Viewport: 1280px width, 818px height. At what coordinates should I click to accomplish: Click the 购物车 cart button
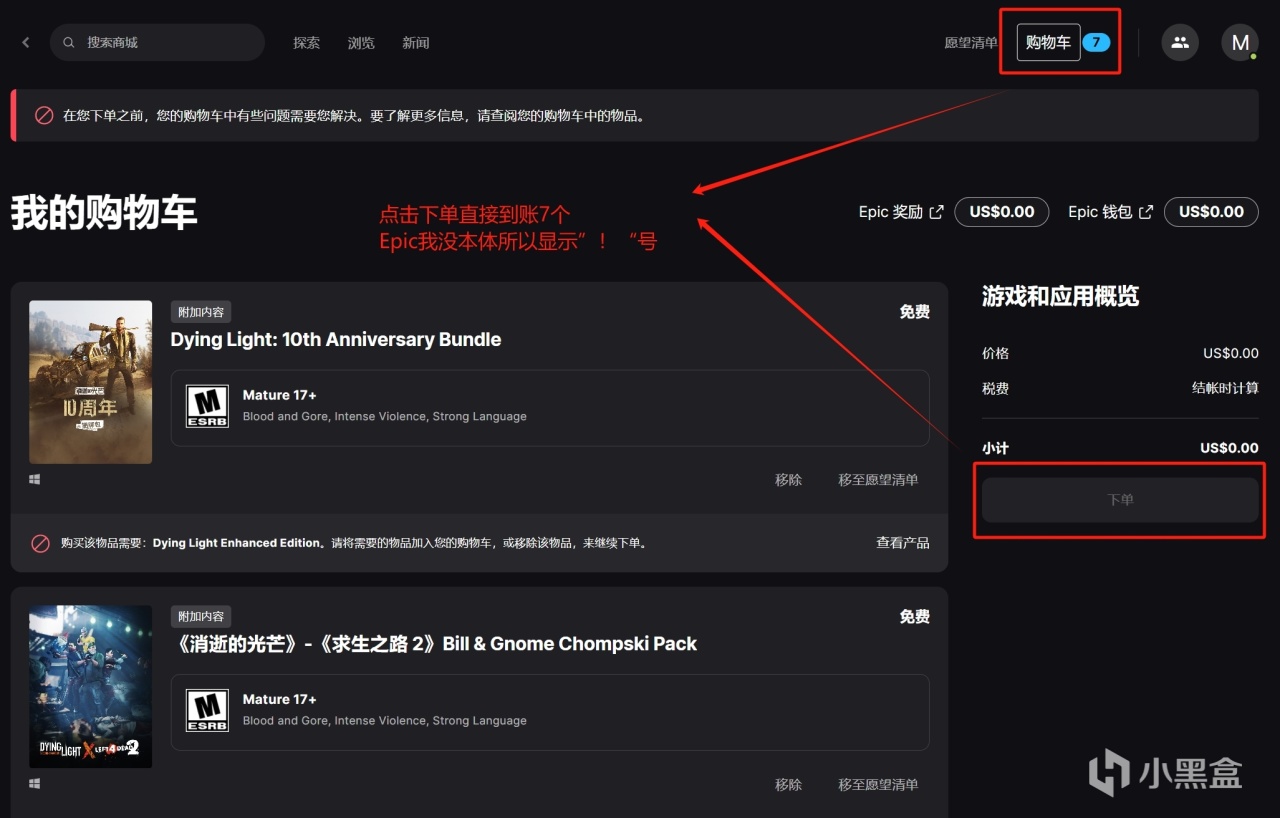(x=1049, y=42)
